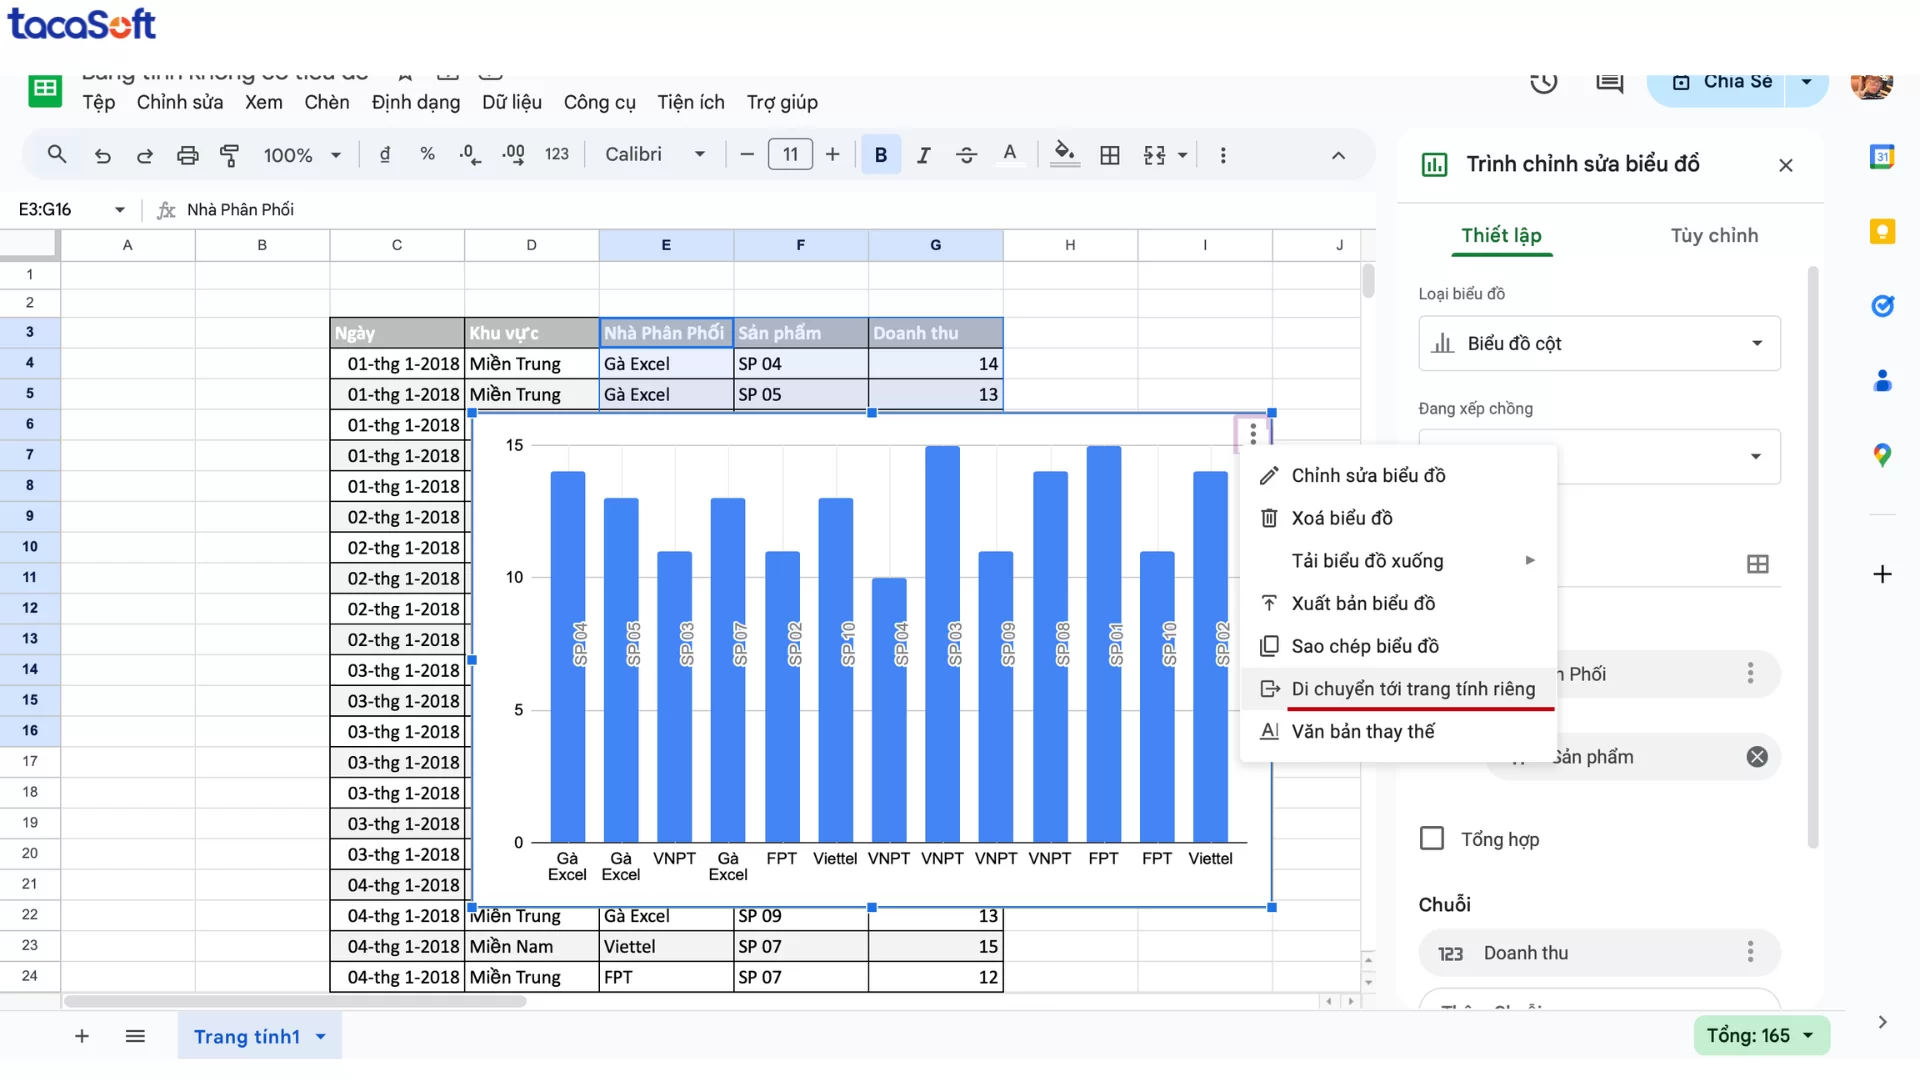The height and width of the screenshot is (1080, 1920).
Task: Switch to the Tùy chỉnh tab
Action: click(1714, 235)
